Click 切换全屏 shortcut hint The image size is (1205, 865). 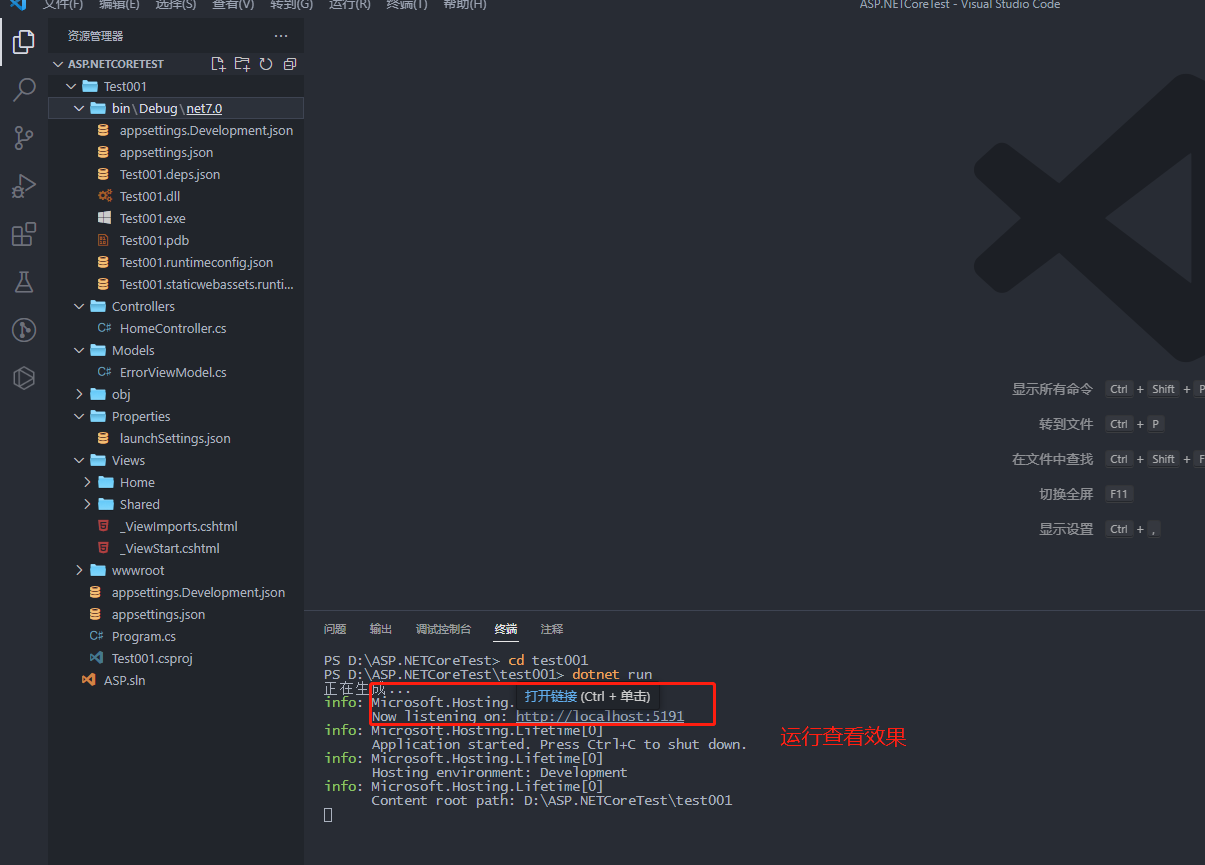[x=1066, y=494]
